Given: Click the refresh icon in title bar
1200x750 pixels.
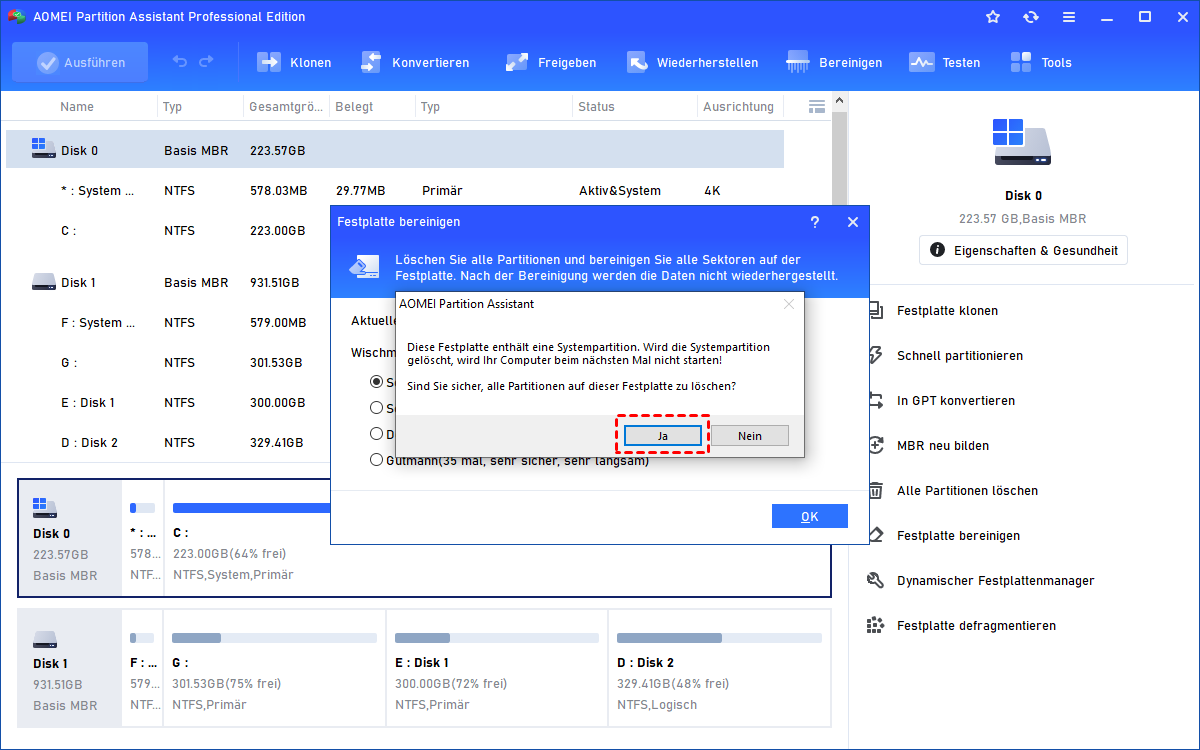Looking at the screenshot, I should [x=1030, y=17].
